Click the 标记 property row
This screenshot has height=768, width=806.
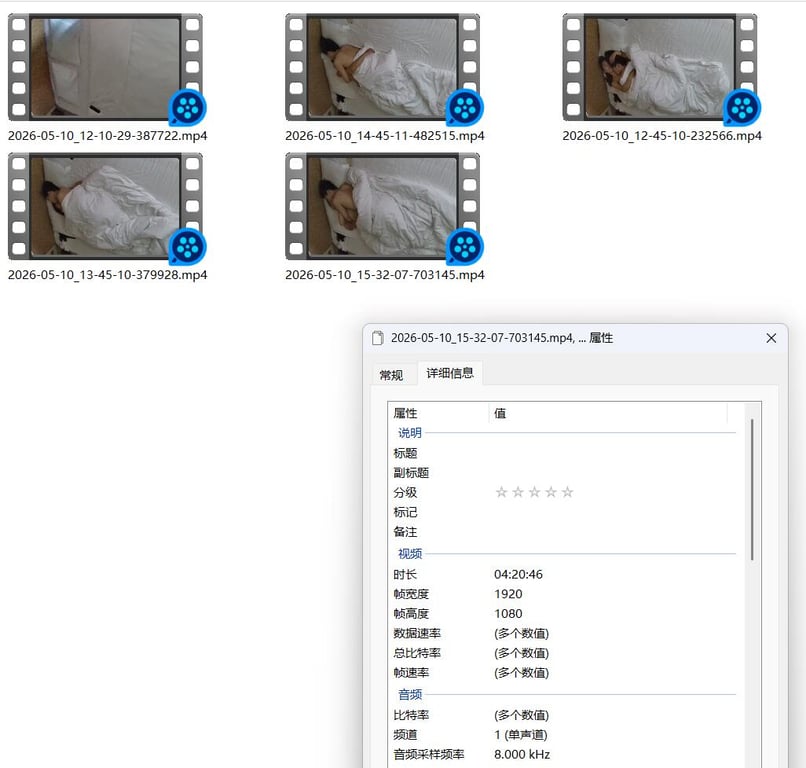pyautogui.click(x=564, y=512)
